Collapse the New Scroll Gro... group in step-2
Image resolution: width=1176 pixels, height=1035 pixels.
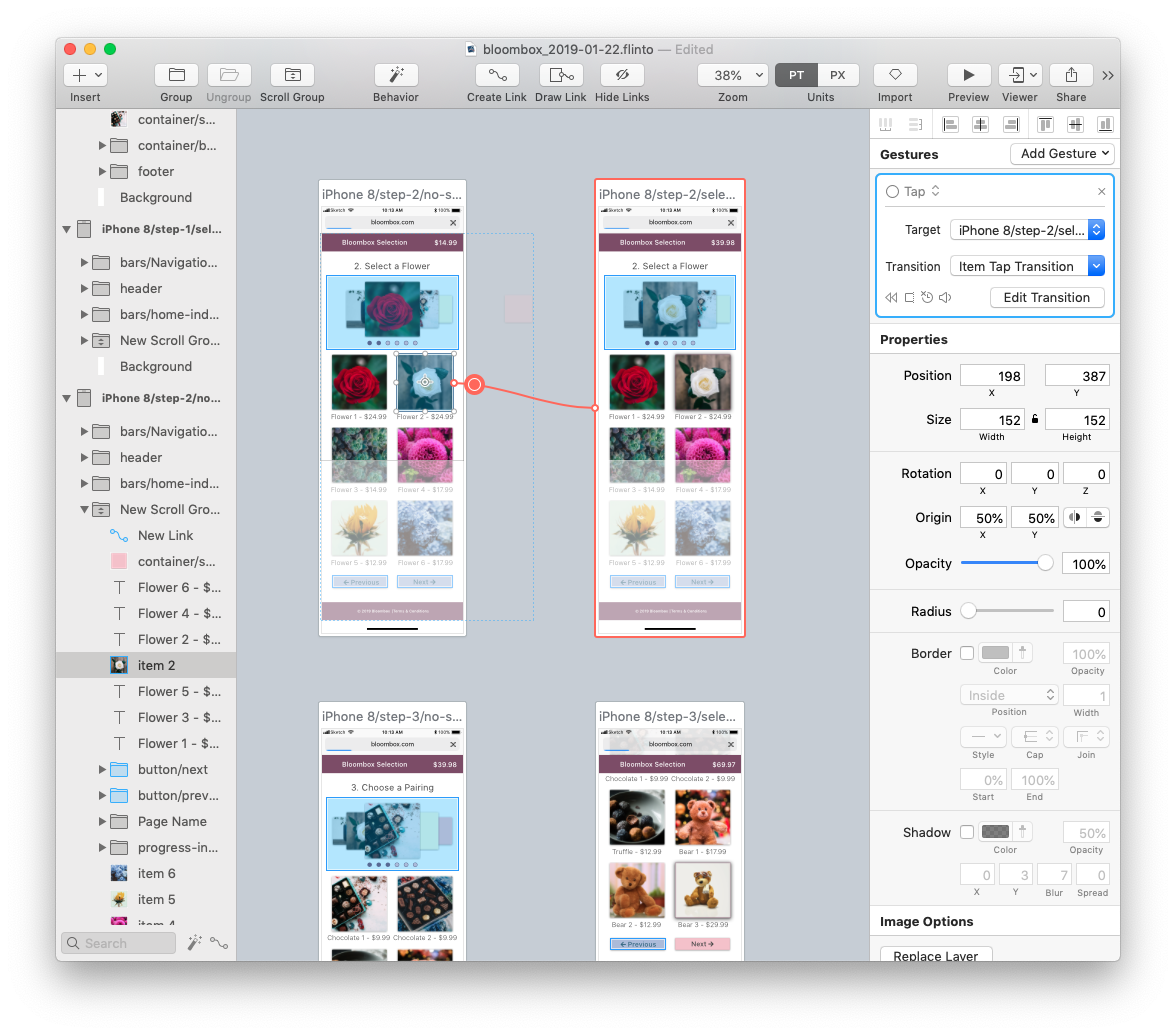click(85, 510)
